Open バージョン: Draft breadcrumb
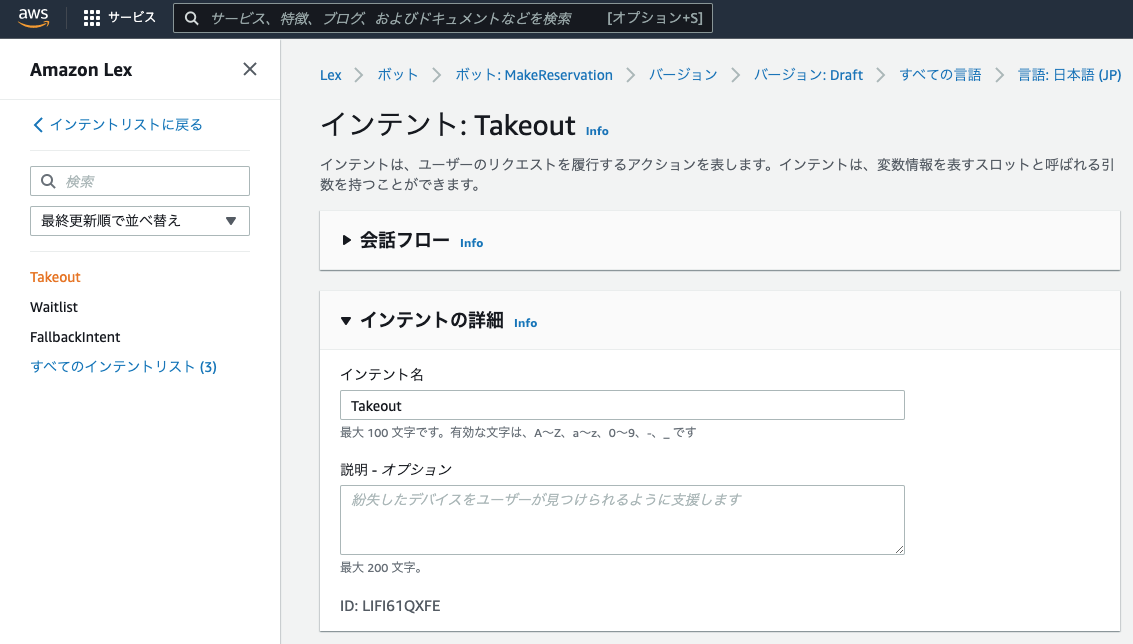Screen dimensions: 1133x644 click(809, 75)
